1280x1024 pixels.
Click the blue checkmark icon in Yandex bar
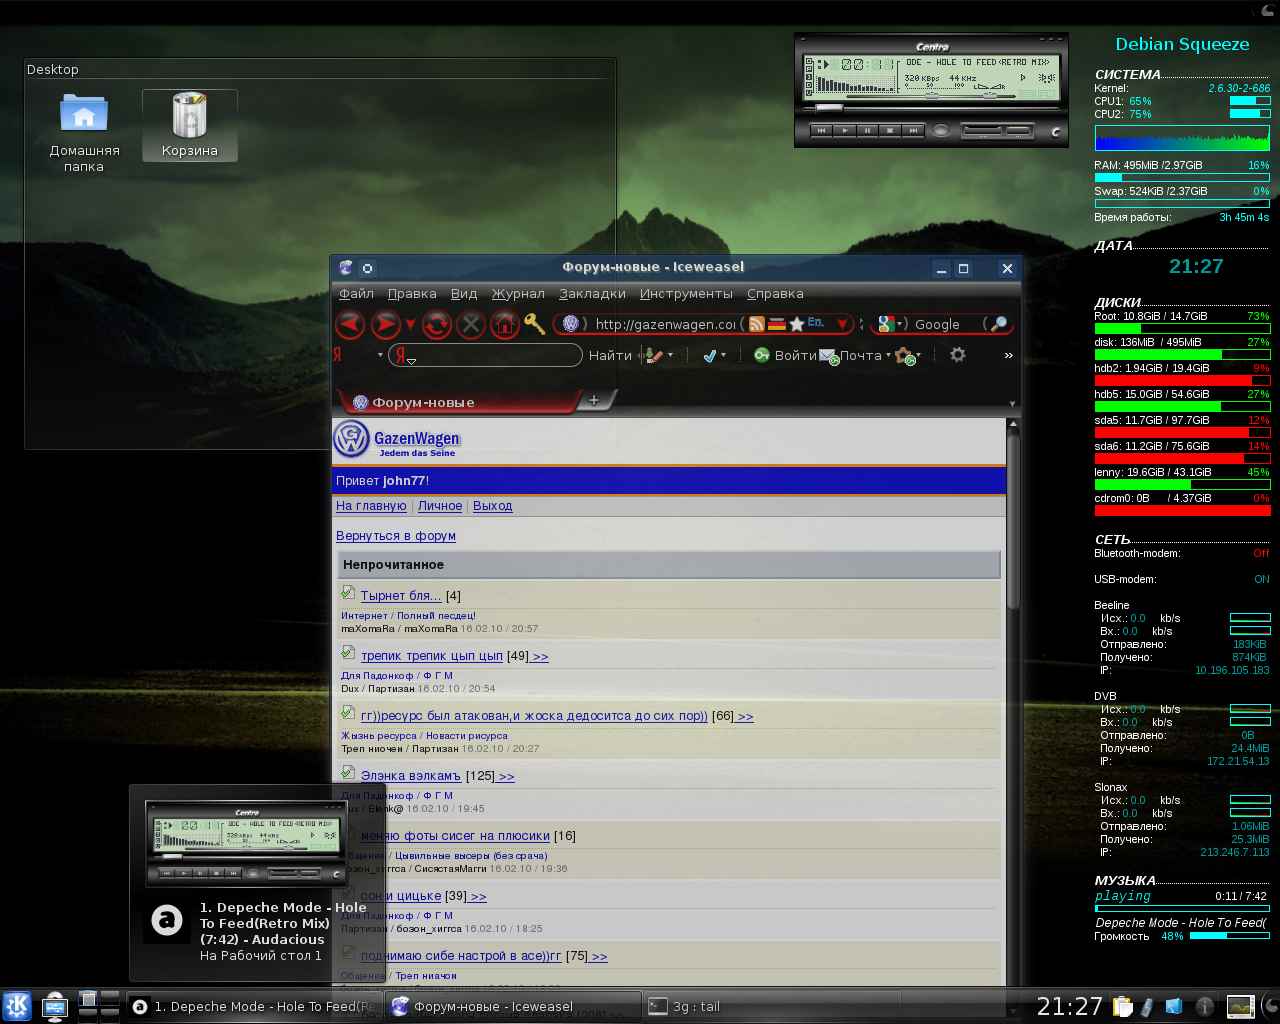(709, 355)
